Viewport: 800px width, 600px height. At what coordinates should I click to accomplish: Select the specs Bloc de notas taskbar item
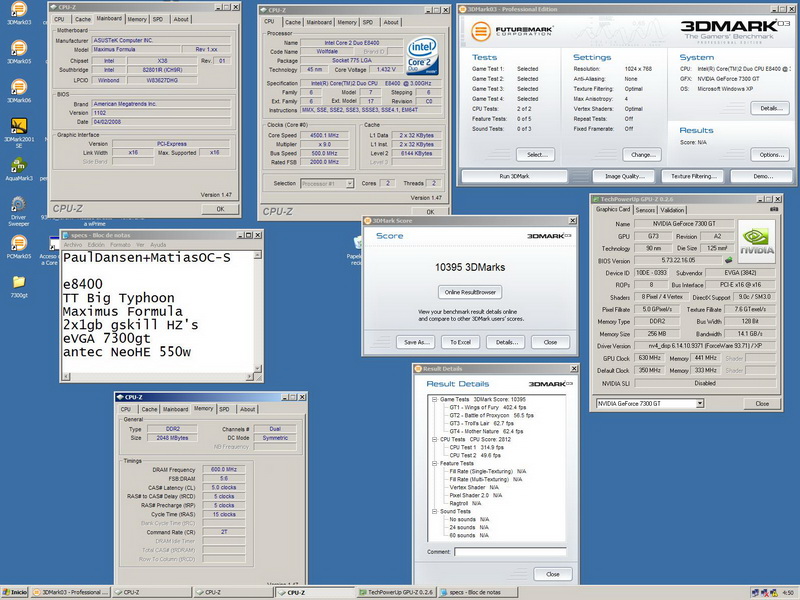coord(478,592)
